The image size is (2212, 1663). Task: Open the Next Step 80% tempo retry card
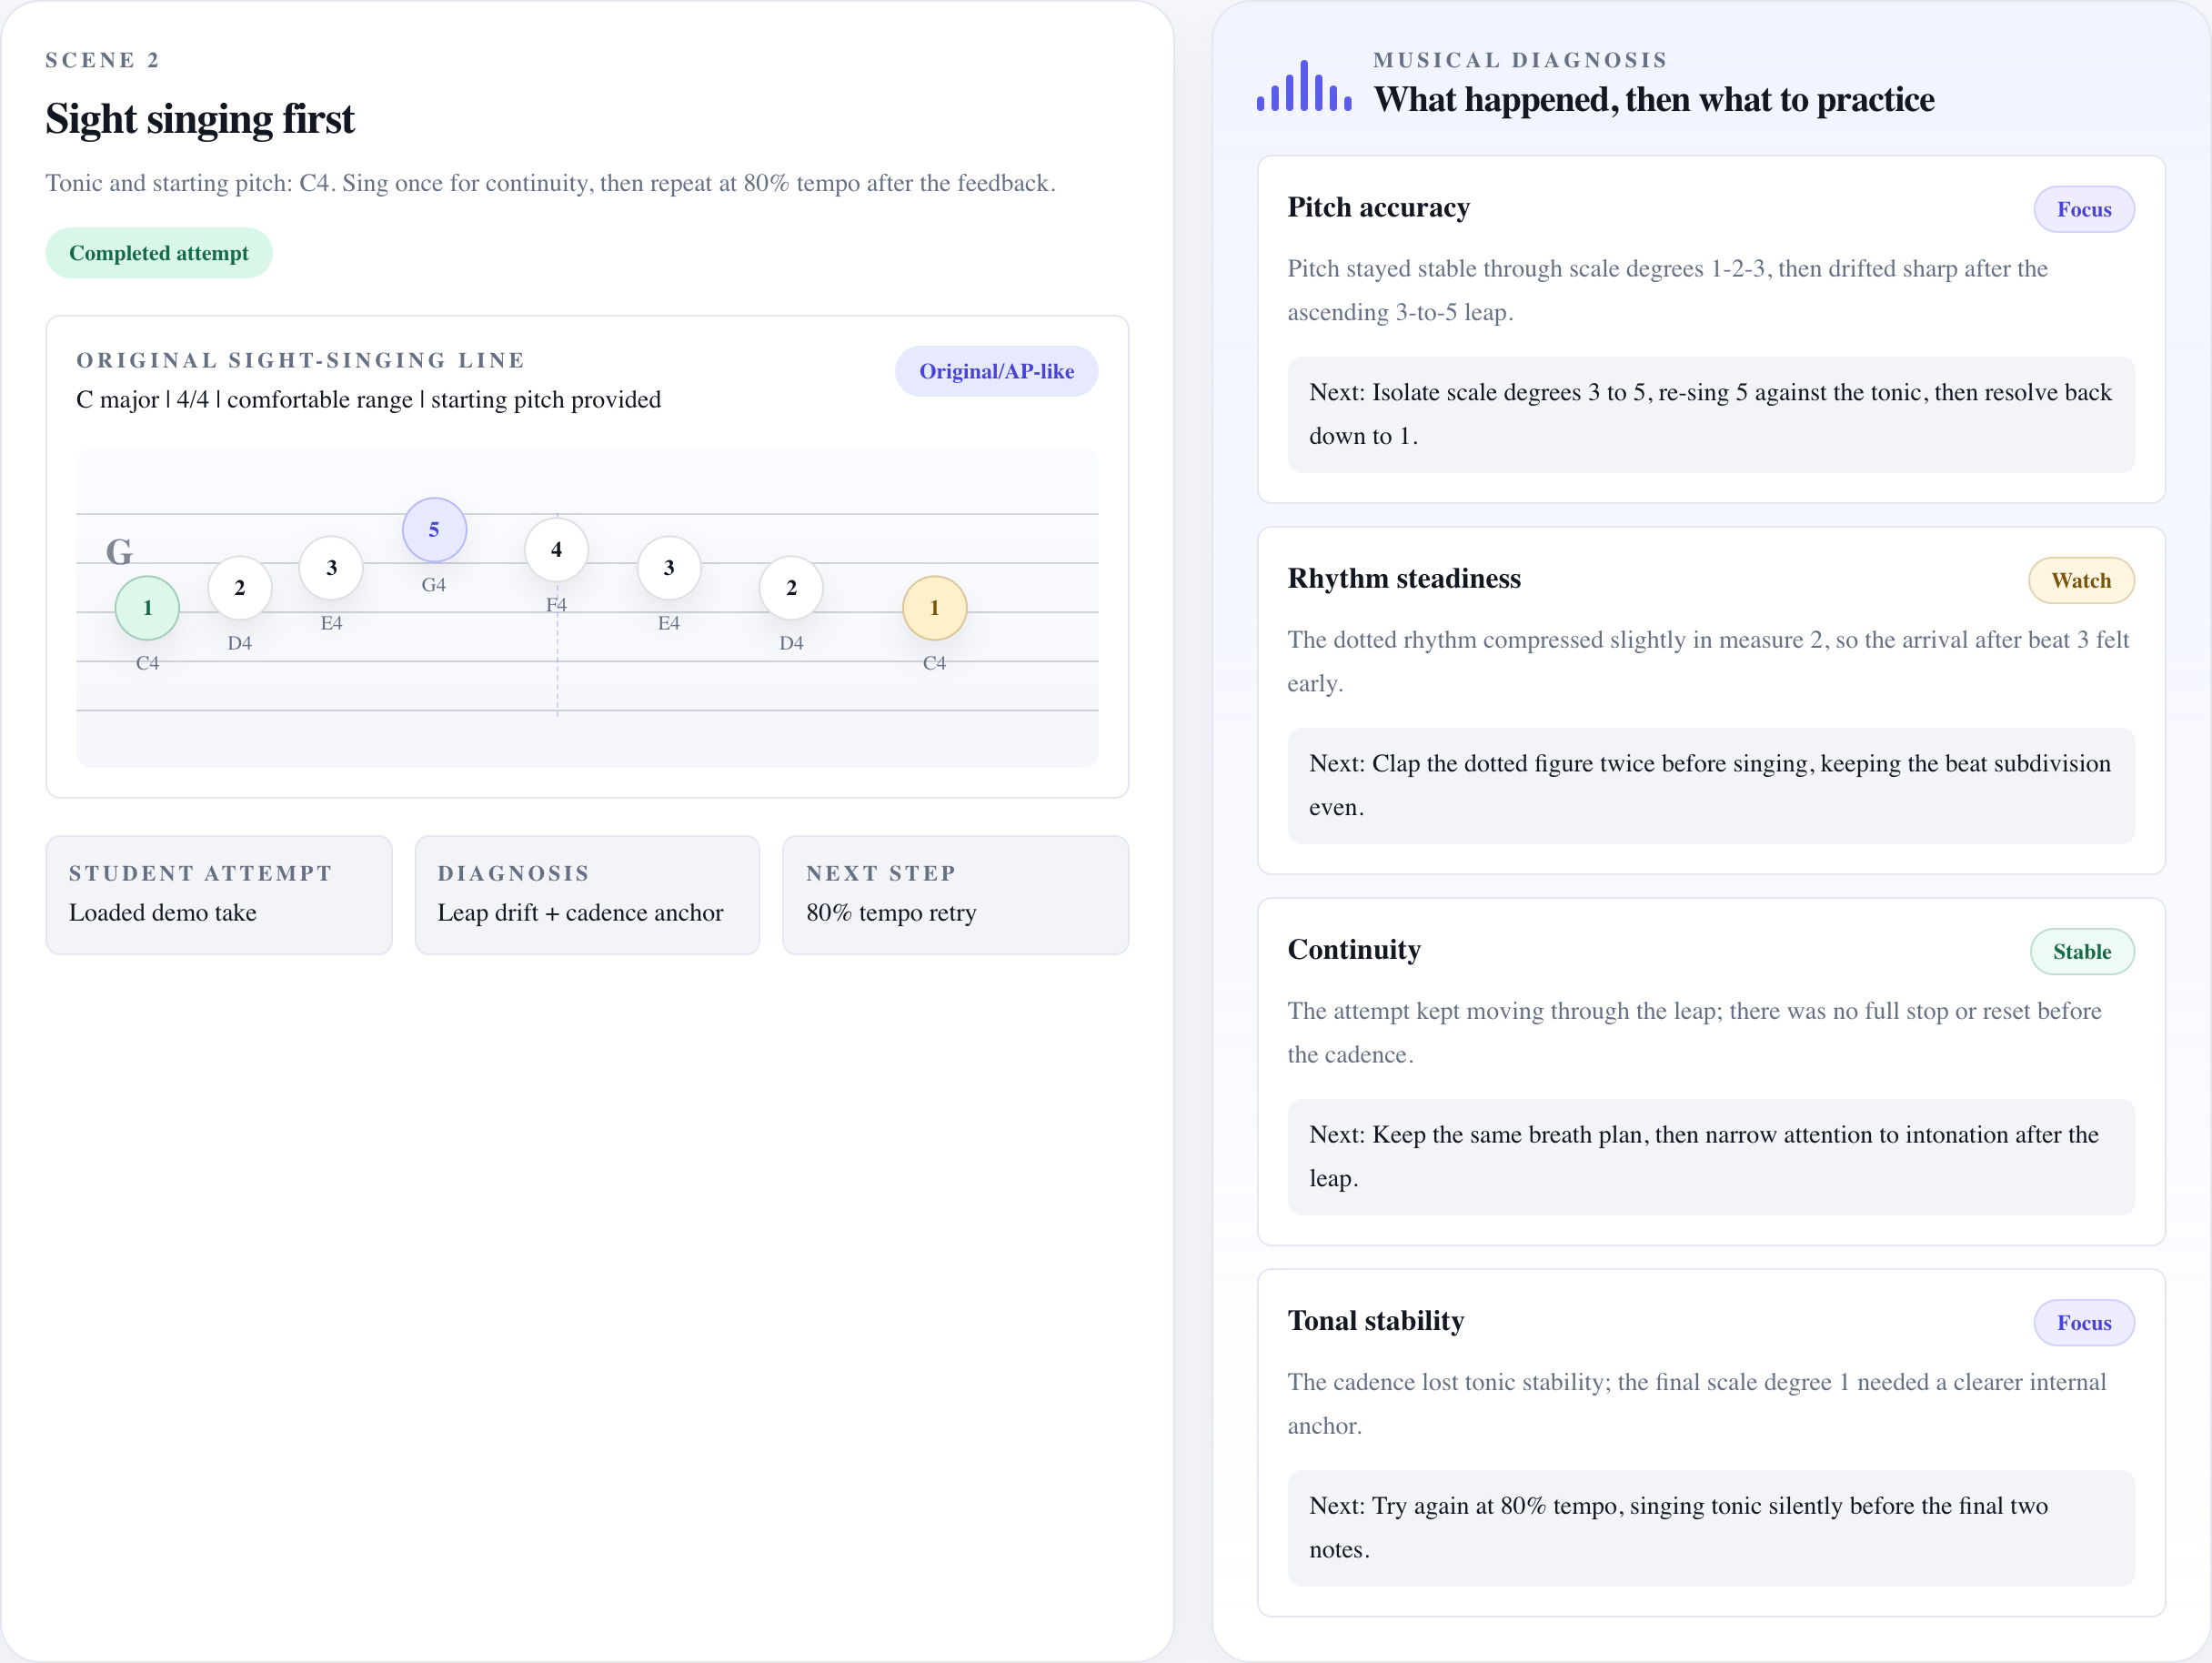tap(955, 895)
